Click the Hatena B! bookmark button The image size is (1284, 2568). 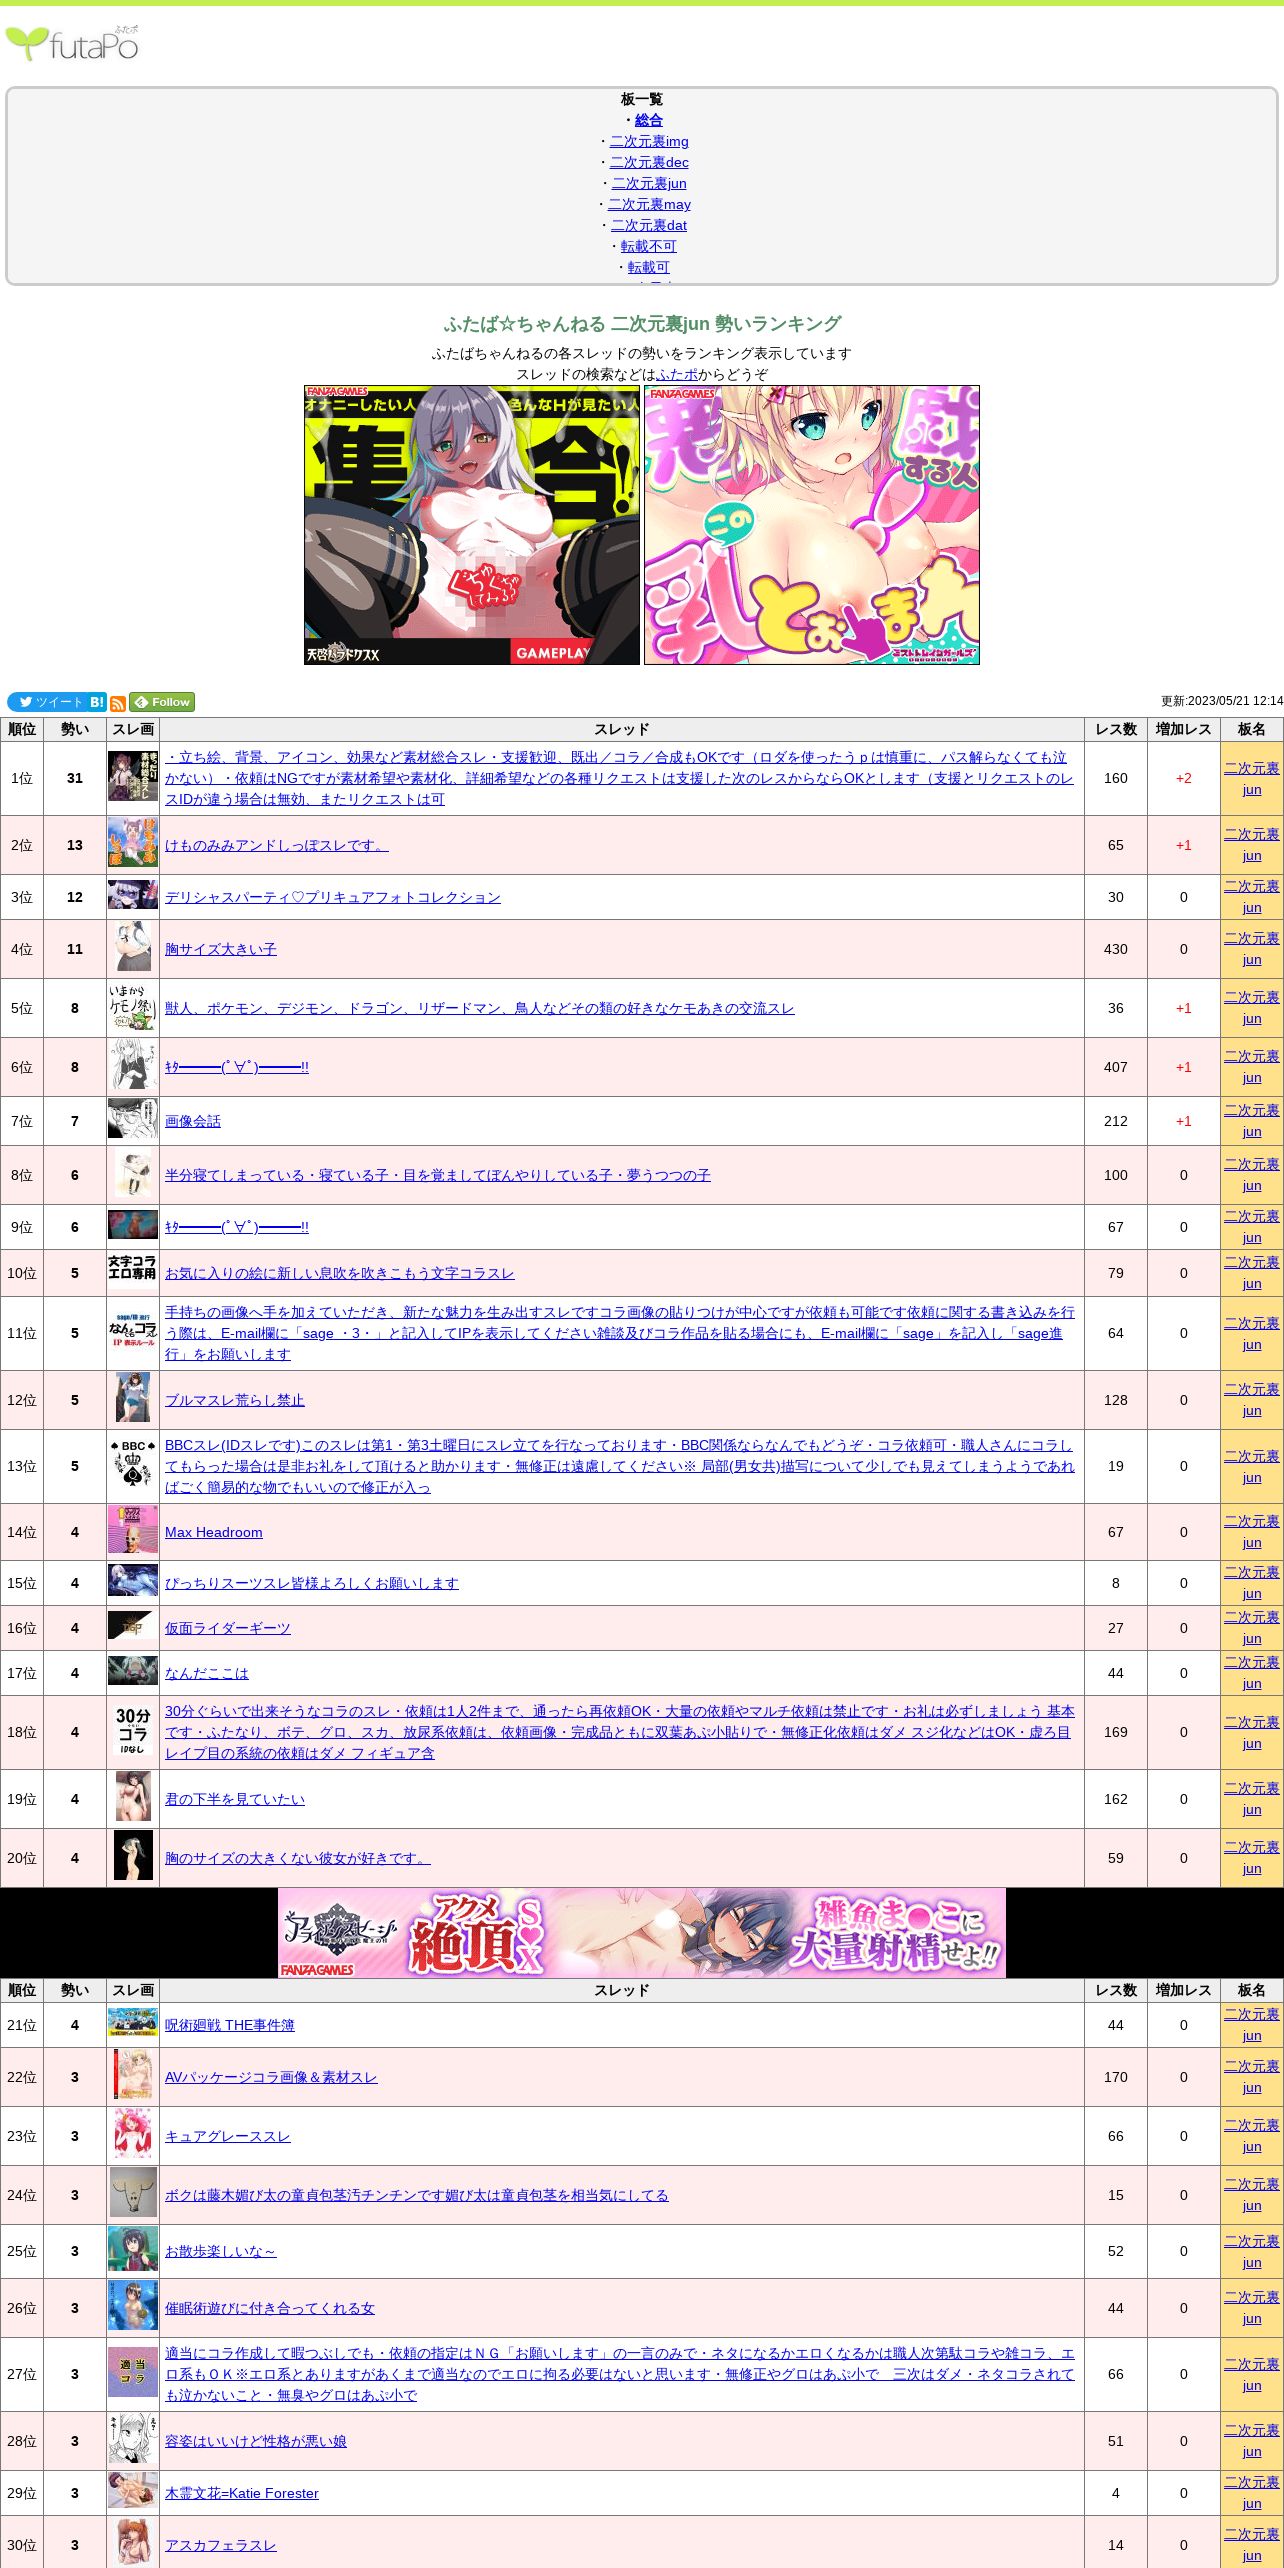click(x=97, y=702)
